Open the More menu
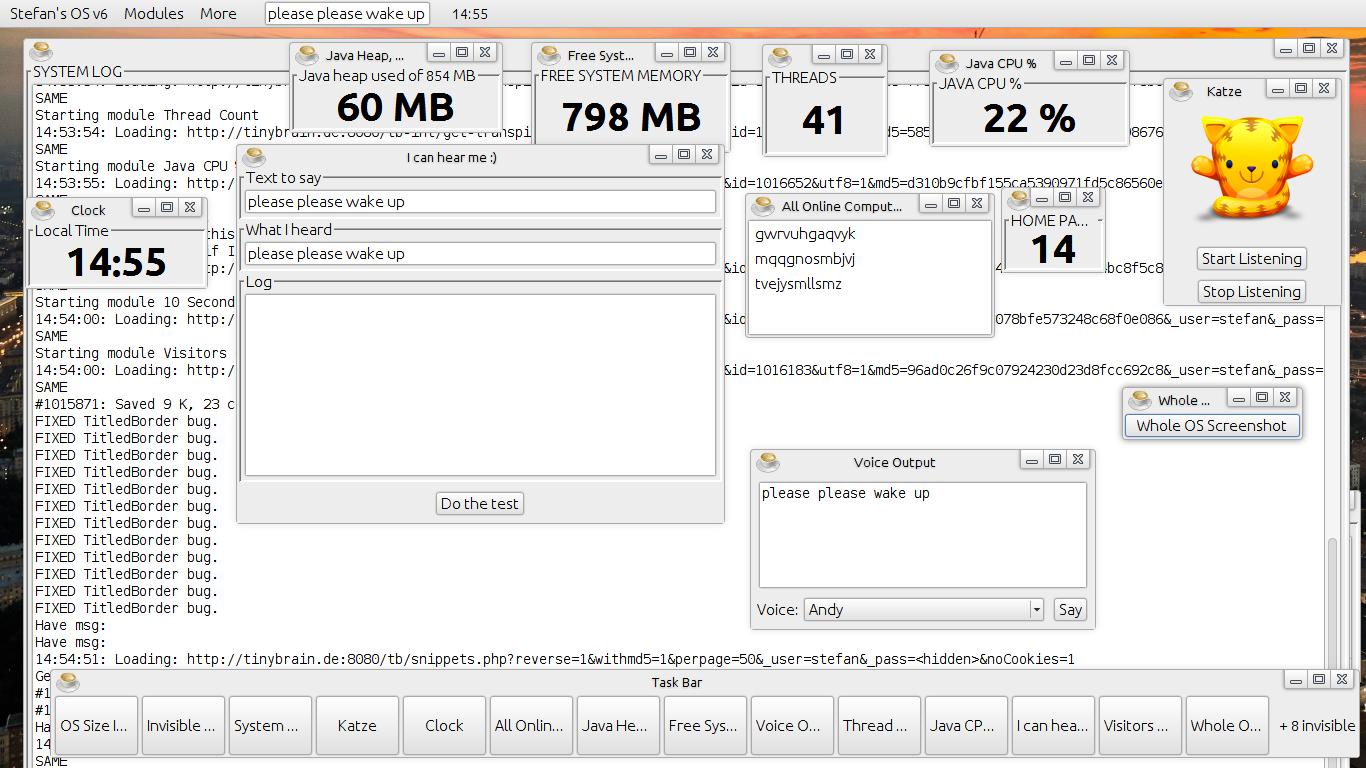Image resolution: width=1366 pixels, height=768 pixels. [x=218, y=14]
